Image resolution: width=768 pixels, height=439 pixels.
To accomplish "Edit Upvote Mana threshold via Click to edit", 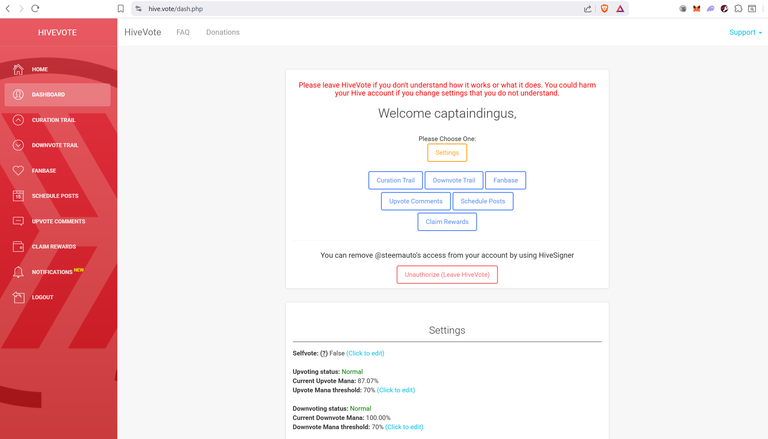I will point(396,390).
